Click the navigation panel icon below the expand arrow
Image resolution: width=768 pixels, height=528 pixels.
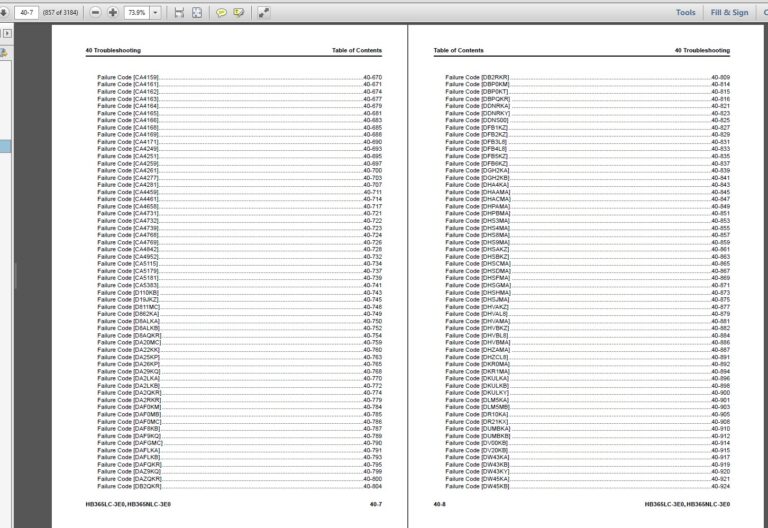[4, 52]
